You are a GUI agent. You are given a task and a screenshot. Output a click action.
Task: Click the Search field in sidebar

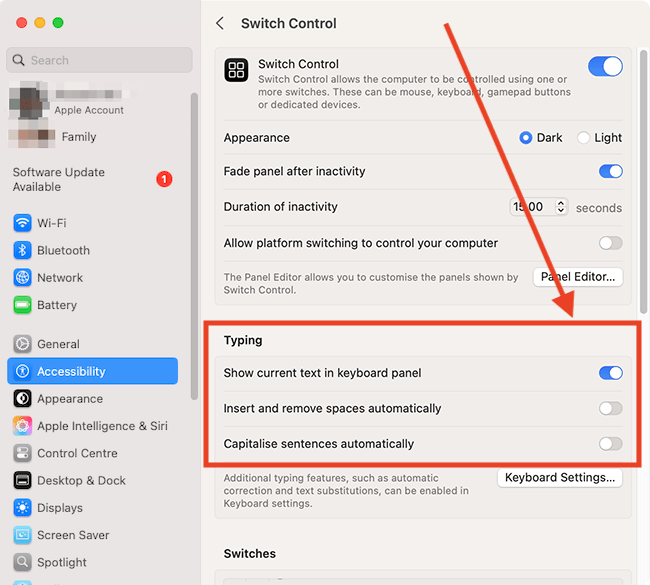99,60
